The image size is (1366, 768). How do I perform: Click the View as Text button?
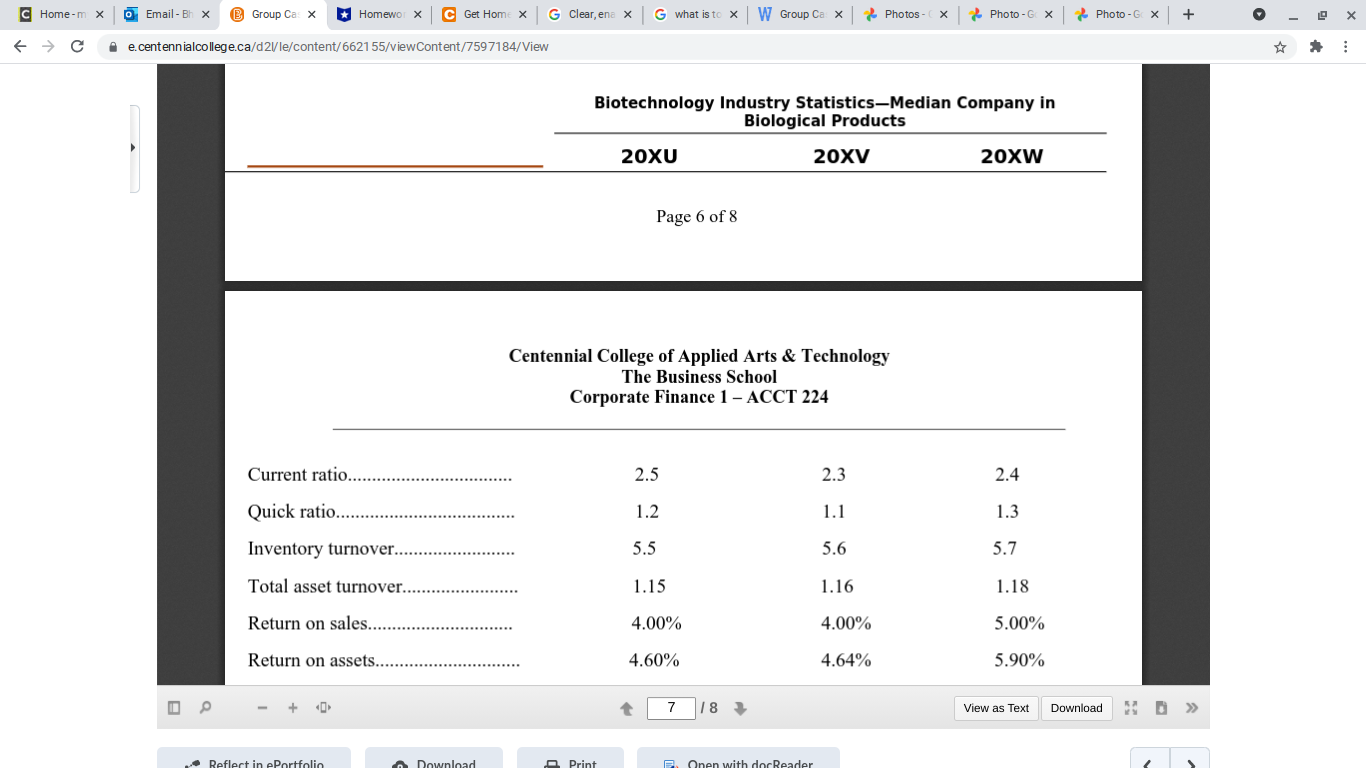pos(996,708)
